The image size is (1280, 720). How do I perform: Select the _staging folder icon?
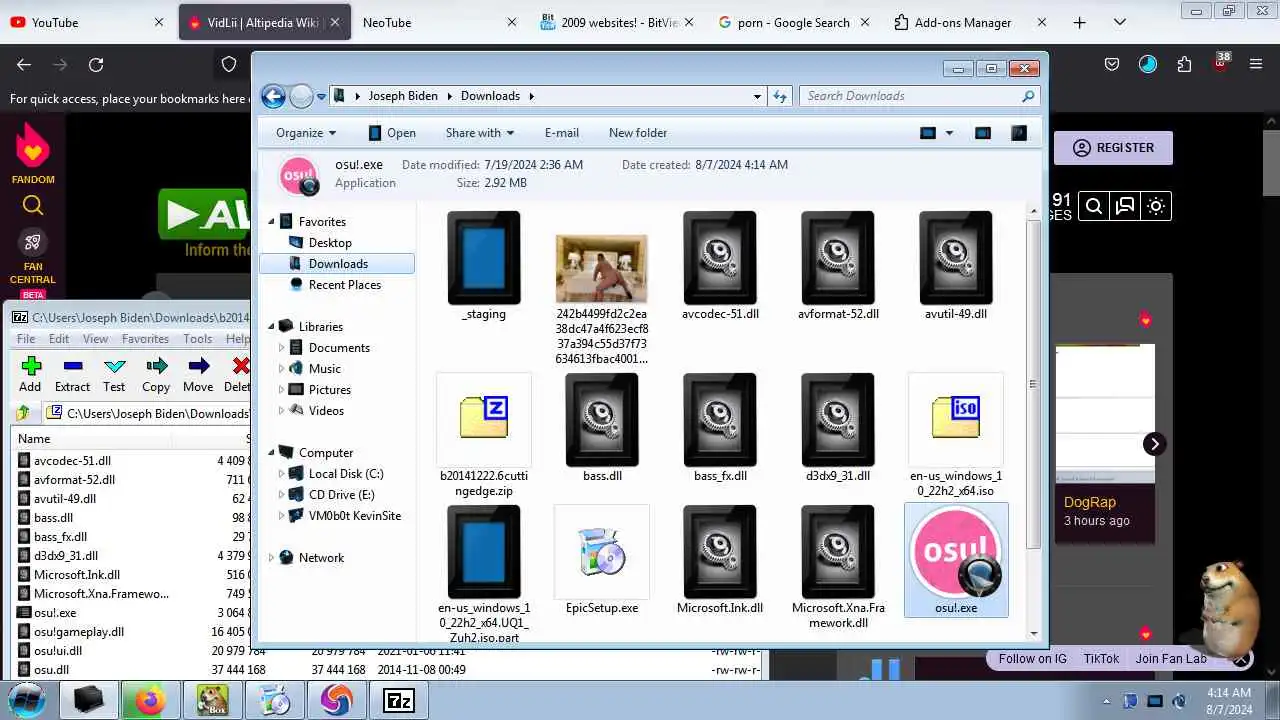click(484, 258)
